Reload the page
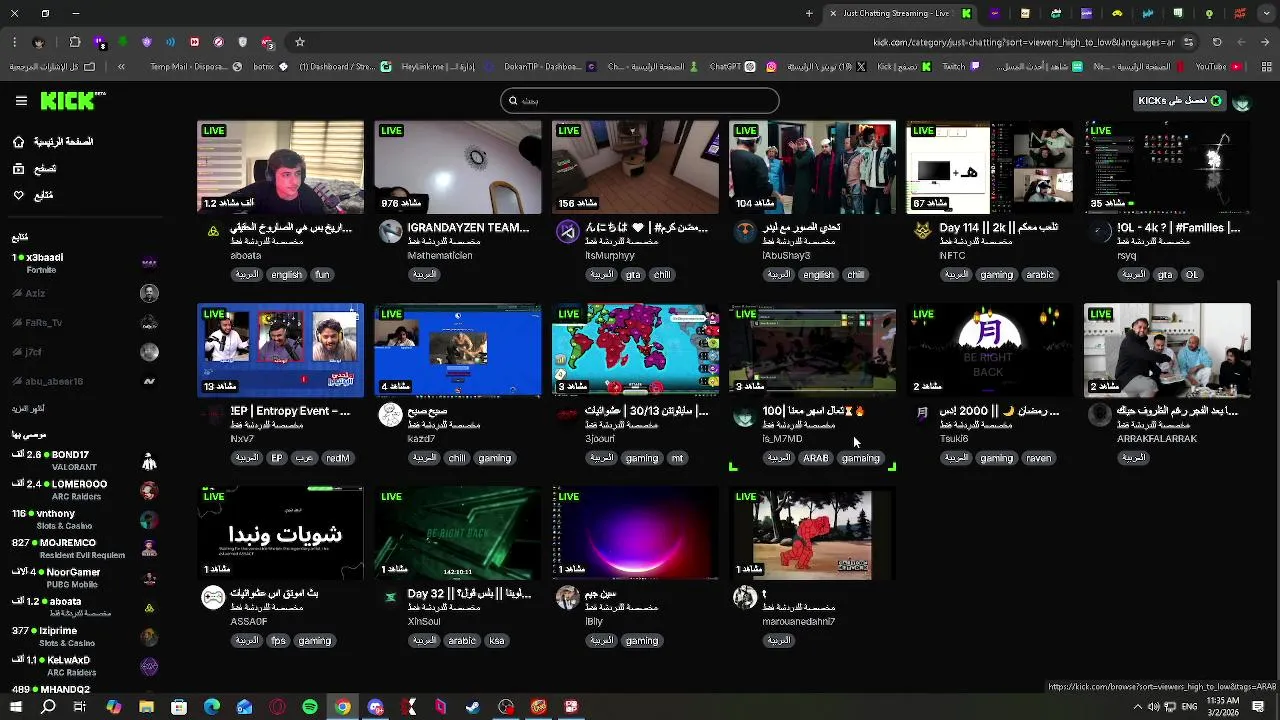 tap(1217, 42)
